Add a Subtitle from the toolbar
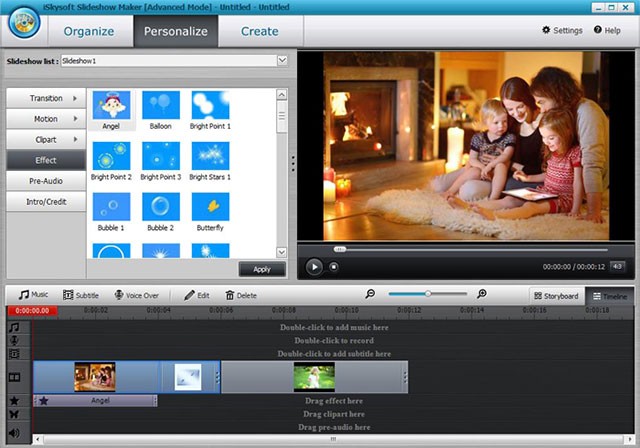Image resolution: width=640 pixels, height=448 pixels. pos(81,295)
